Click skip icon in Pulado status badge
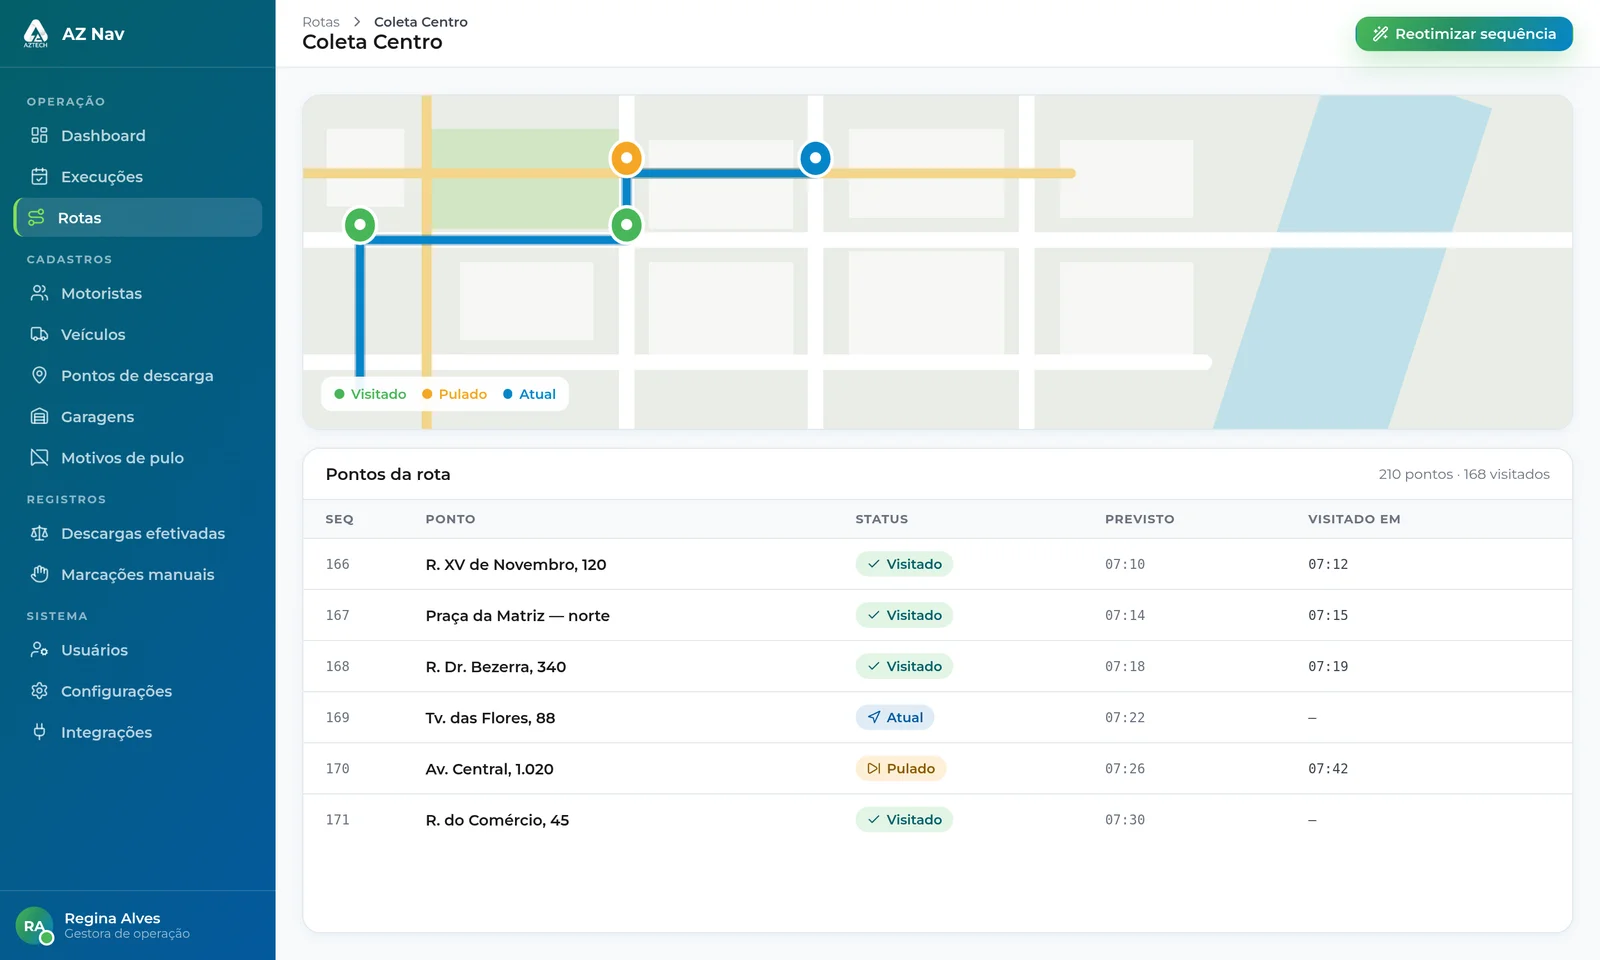 [873, 768]
